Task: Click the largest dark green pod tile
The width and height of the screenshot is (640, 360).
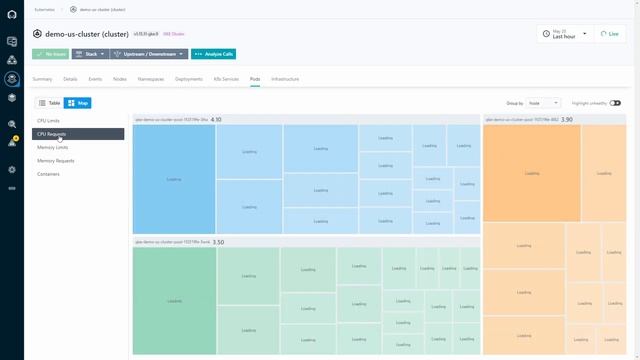Action: click(174, 301)
